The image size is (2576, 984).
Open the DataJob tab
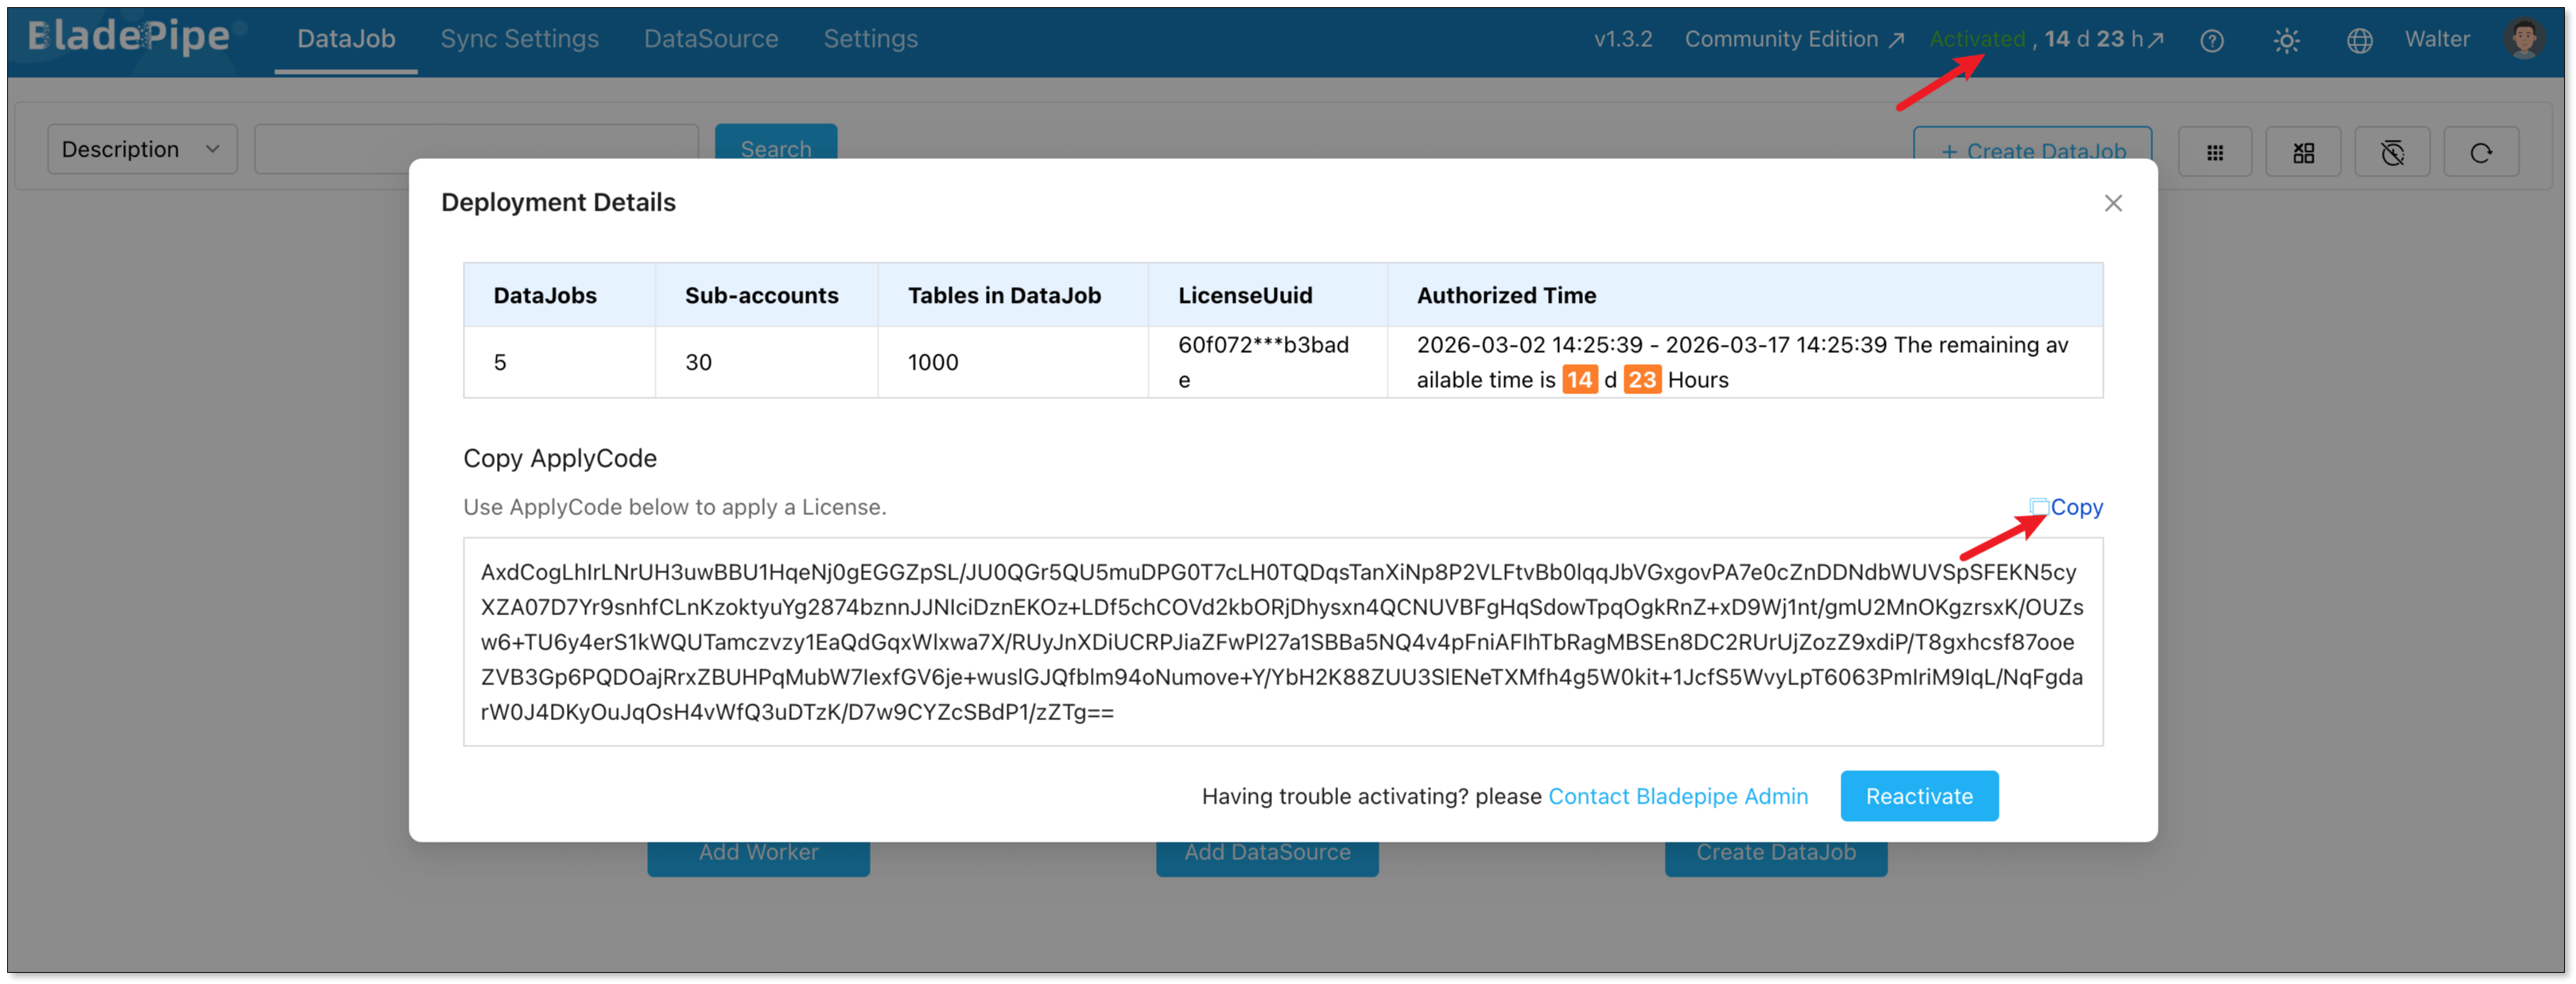(346, 39)
